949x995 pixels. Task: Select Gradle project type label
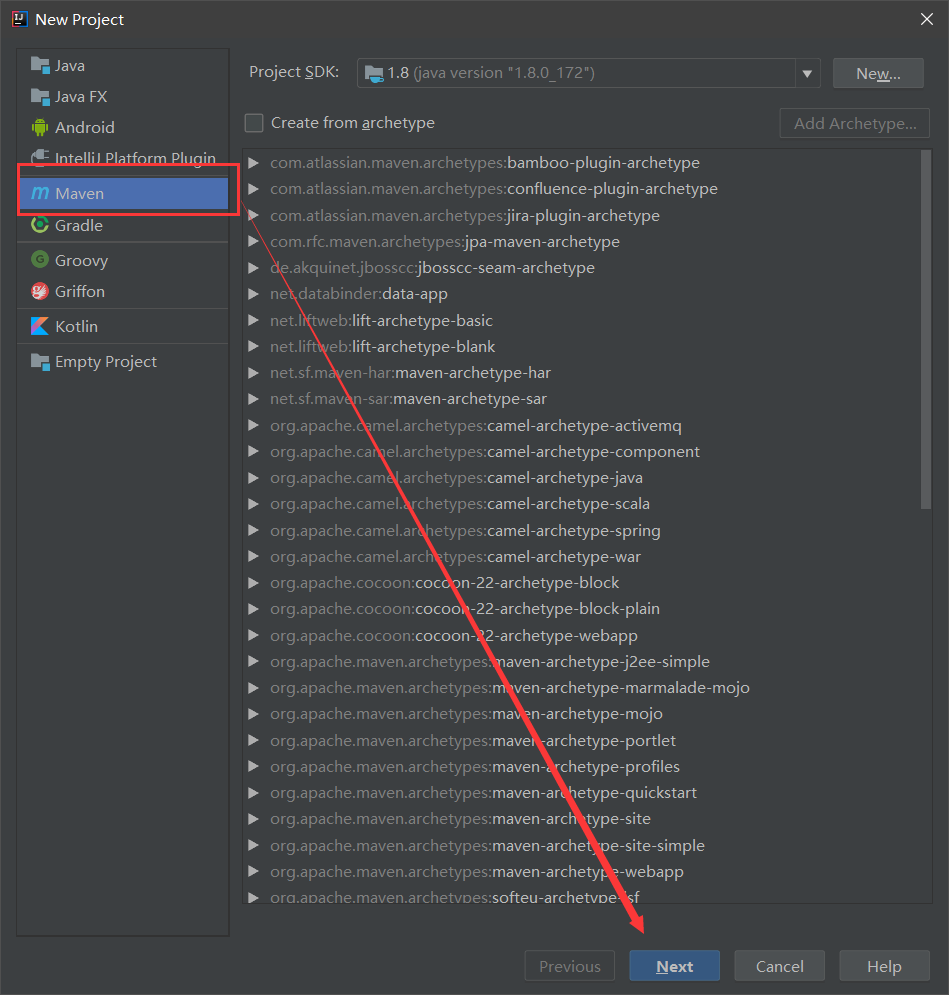pyautogui.click(x=79, y=225)
